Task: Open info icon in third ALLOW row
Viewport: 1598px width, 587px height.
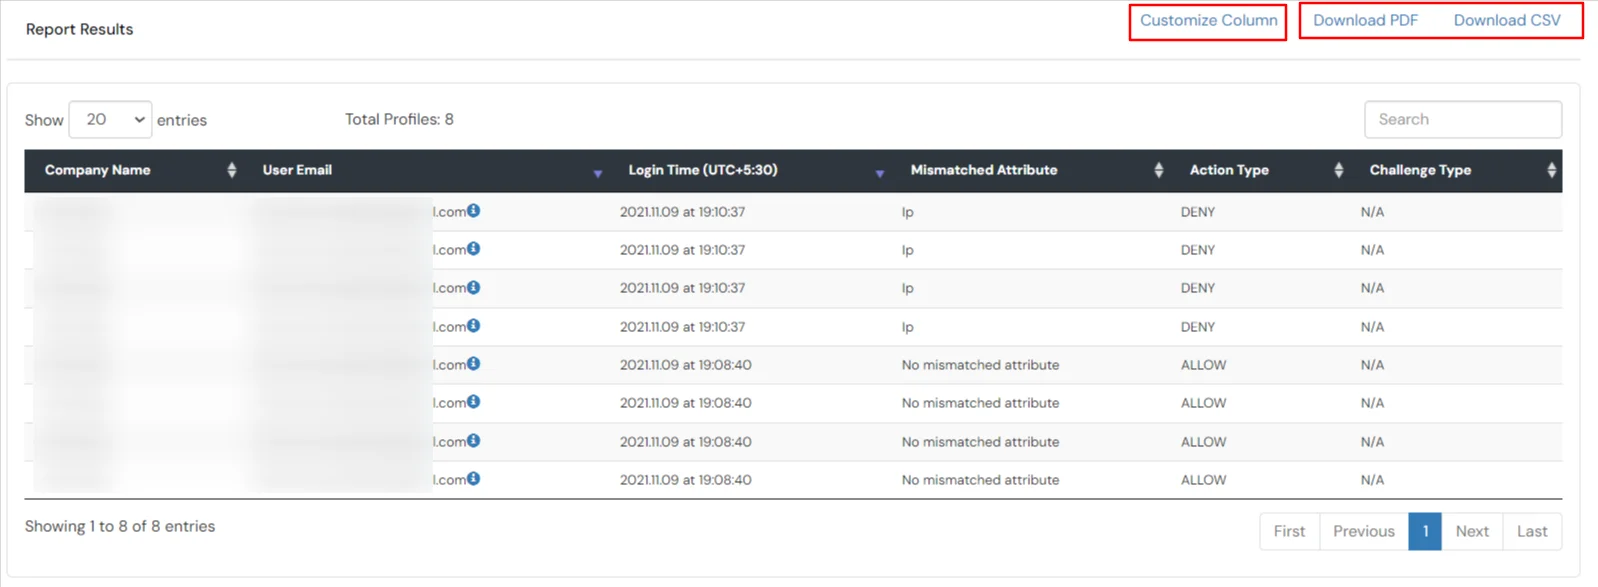Action: click(x=474, y=440)
